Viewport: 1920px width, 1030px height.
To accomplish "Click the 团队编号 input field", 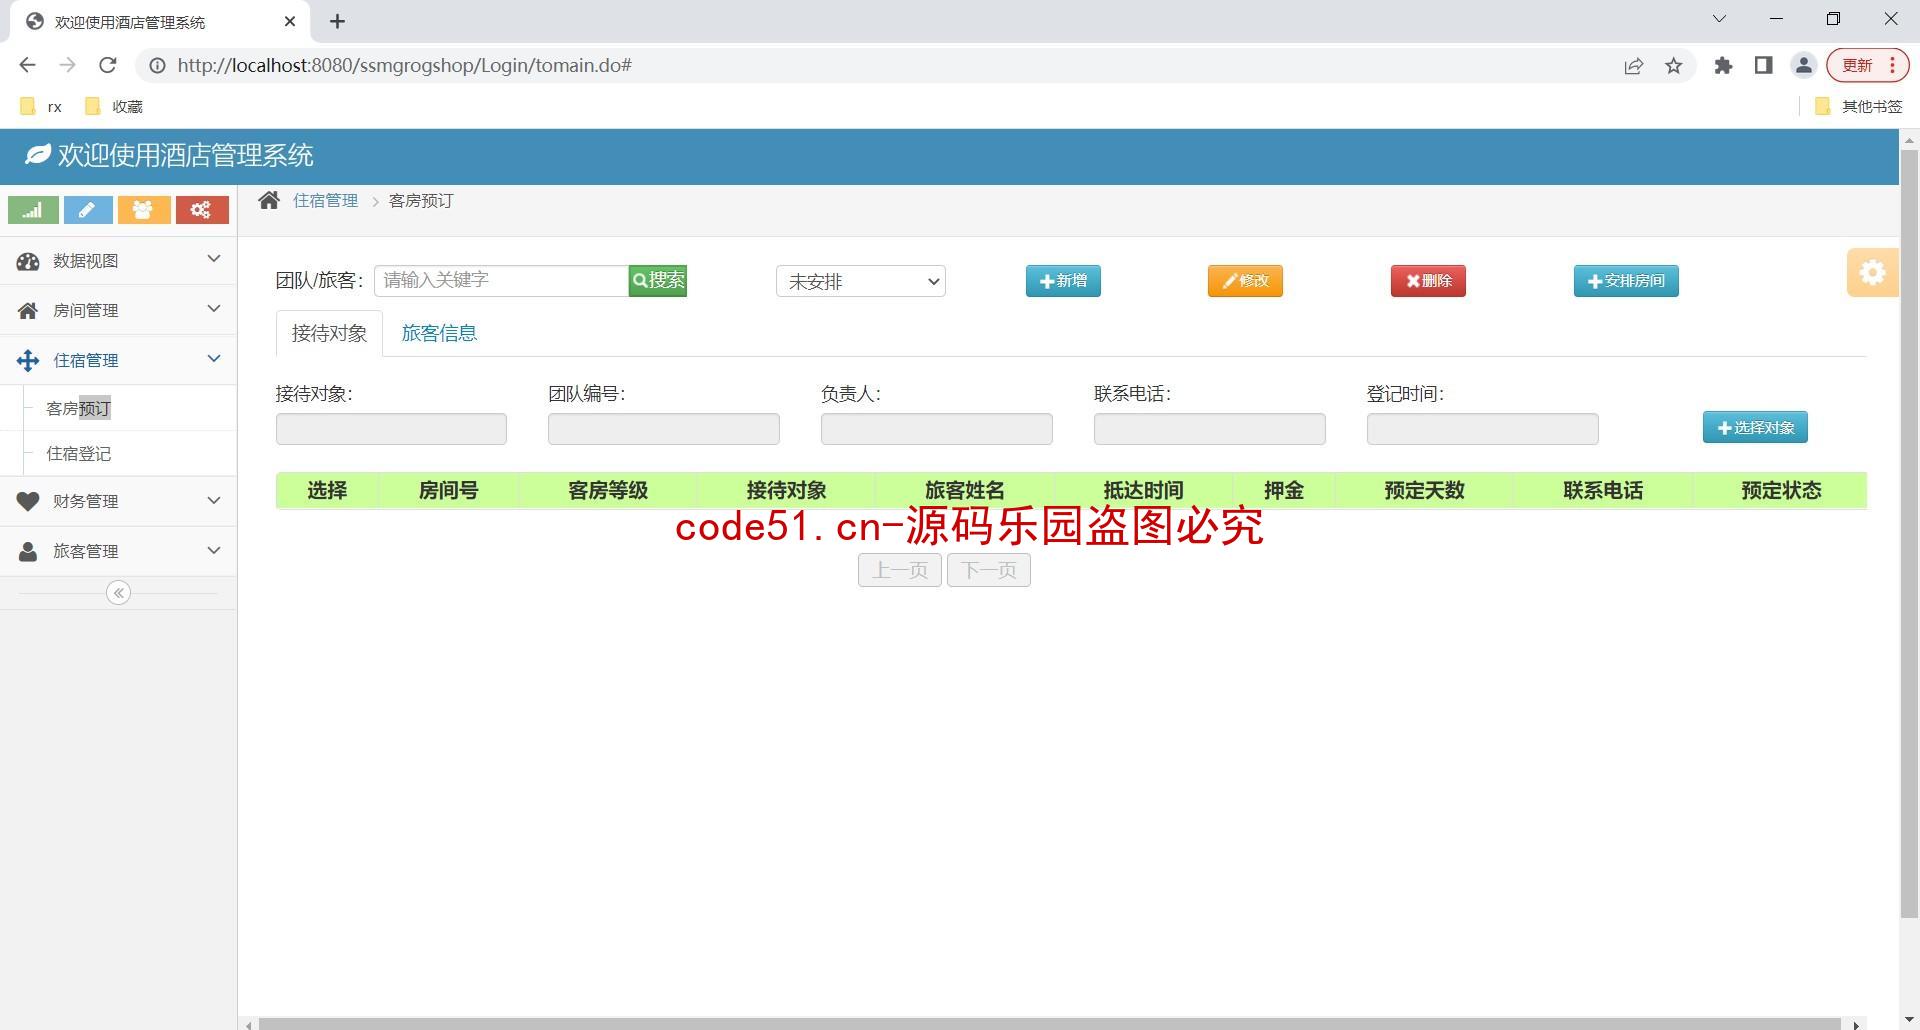I will pos(664,429).
